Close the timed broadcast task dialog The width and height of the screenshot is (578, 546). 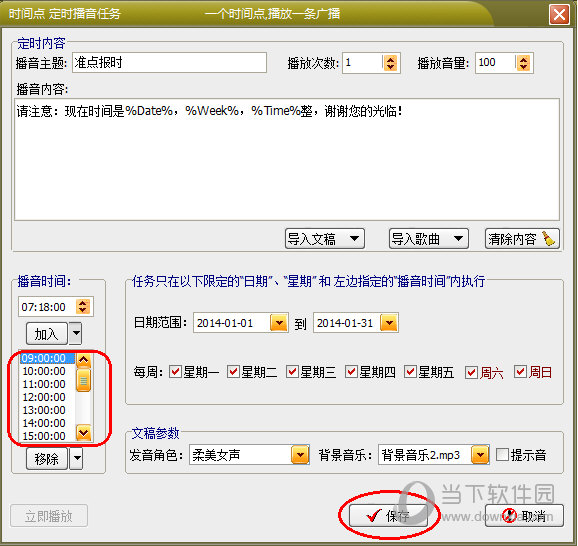click(x=559, y=15)
